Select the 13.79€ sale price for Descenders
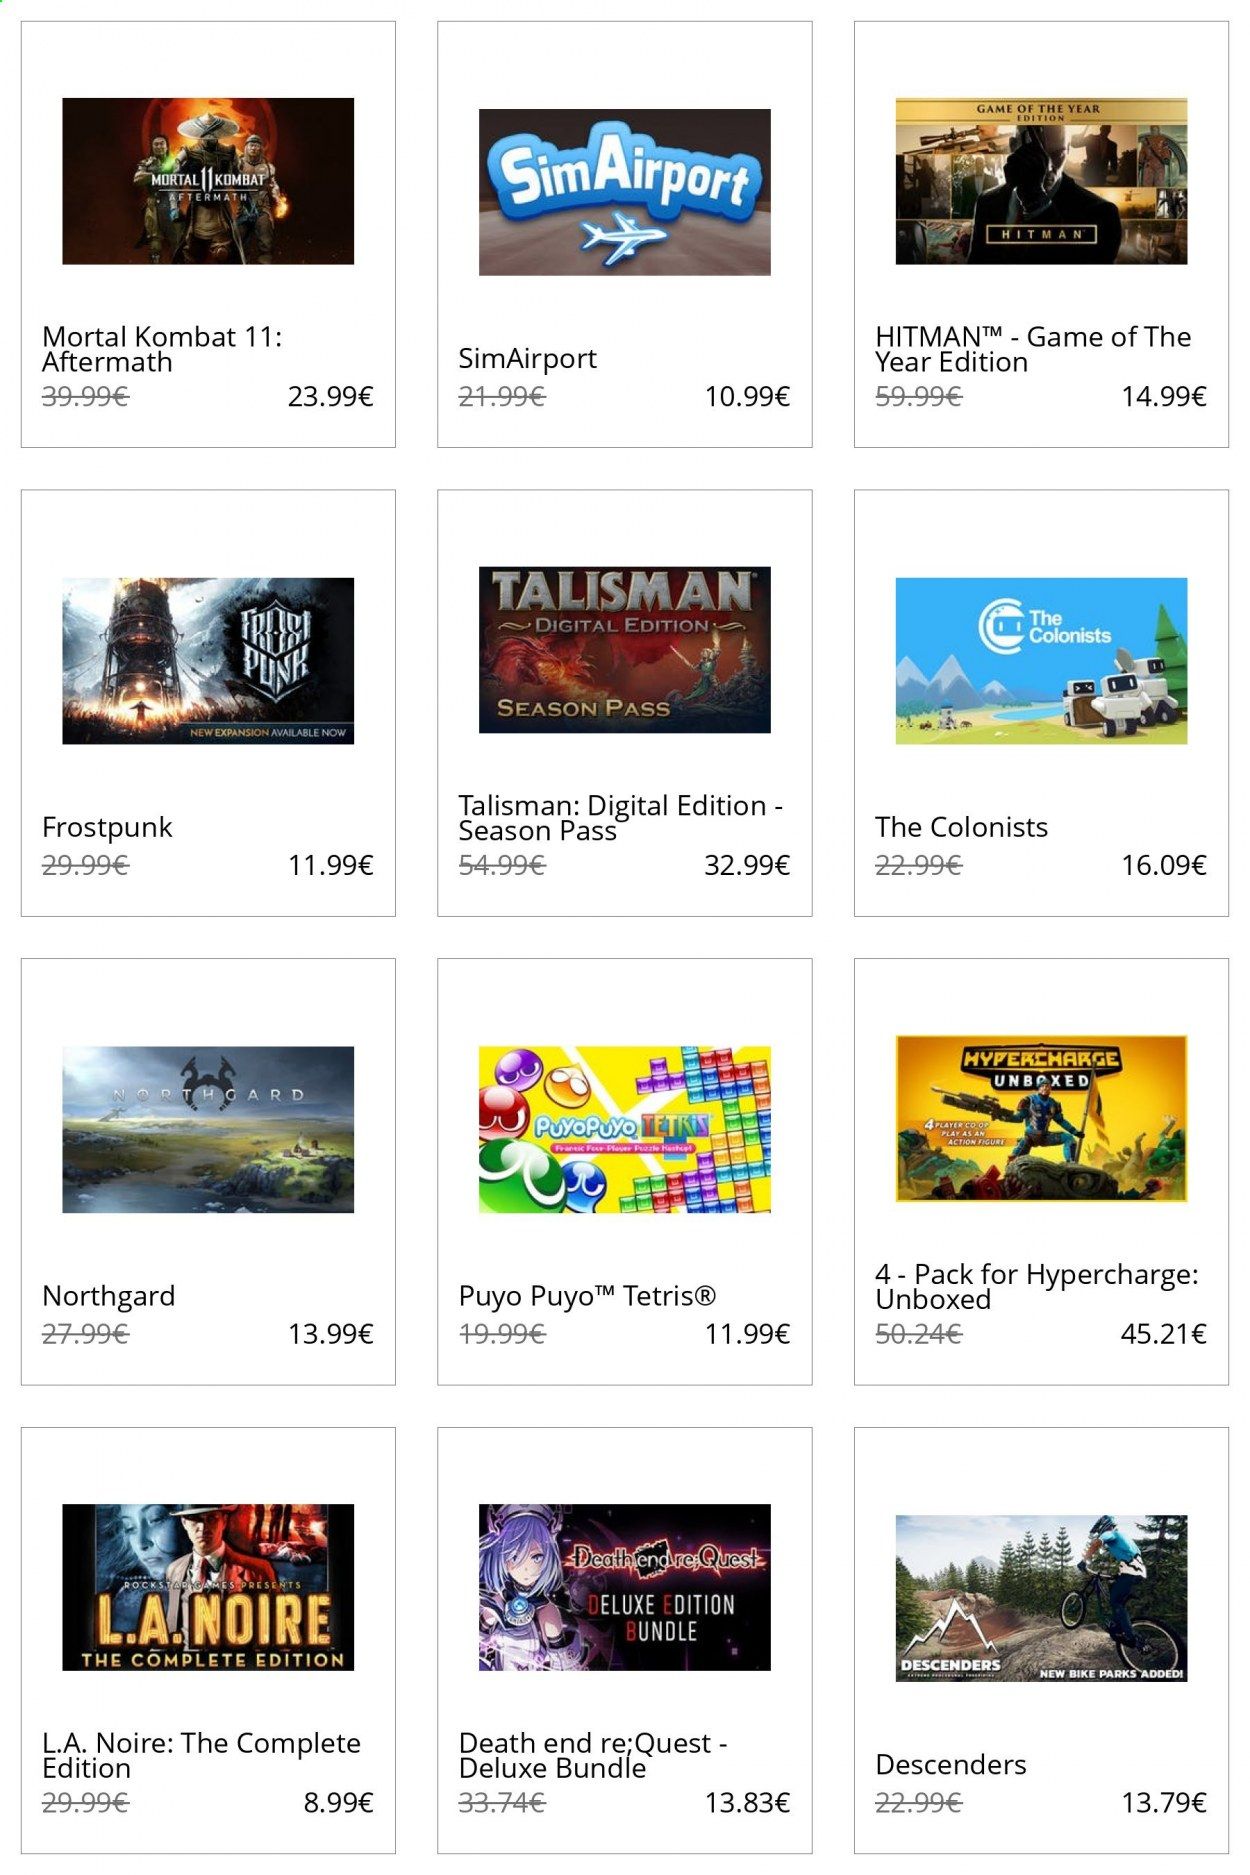 (1164, 1803)
